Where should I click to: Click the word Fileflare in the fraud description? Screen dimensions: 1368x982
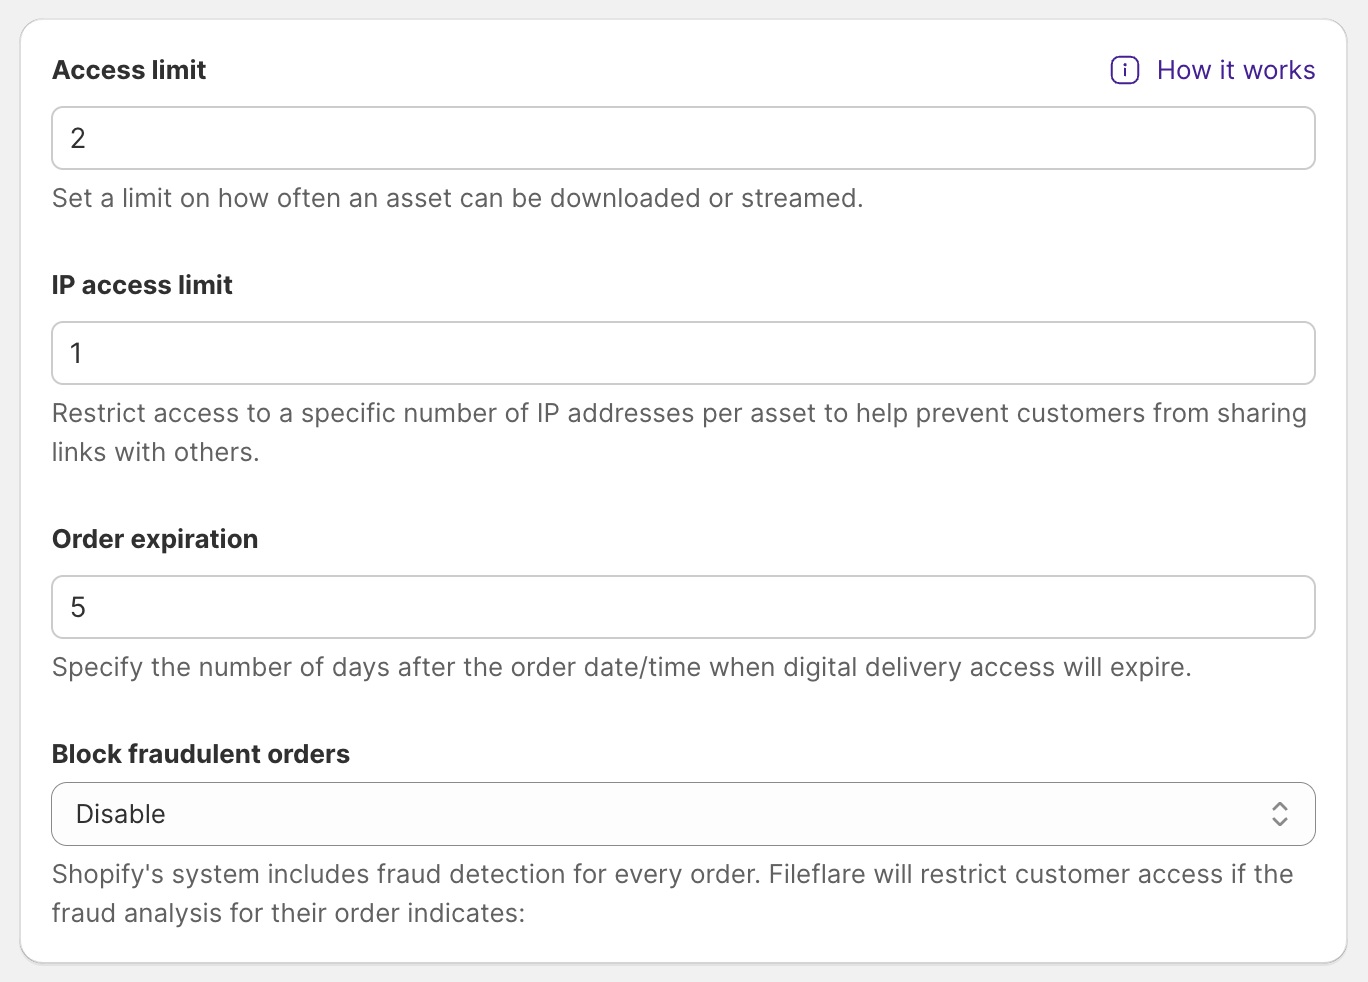[817, 875]
